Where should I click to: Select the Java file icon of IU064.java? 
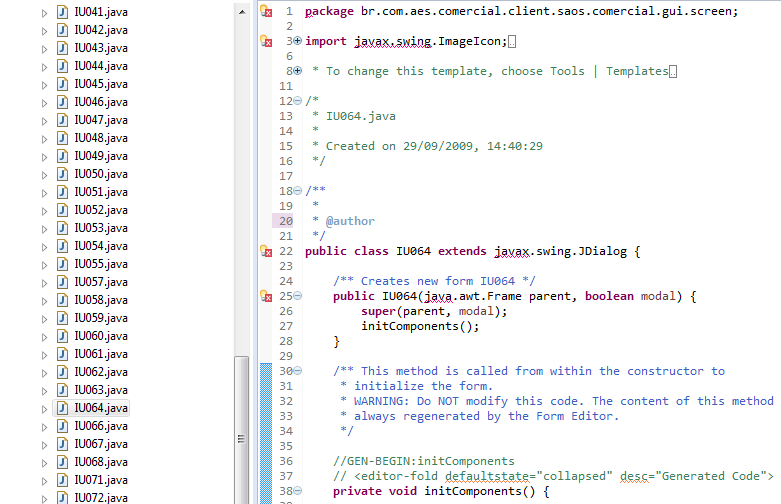pos(62,408)
